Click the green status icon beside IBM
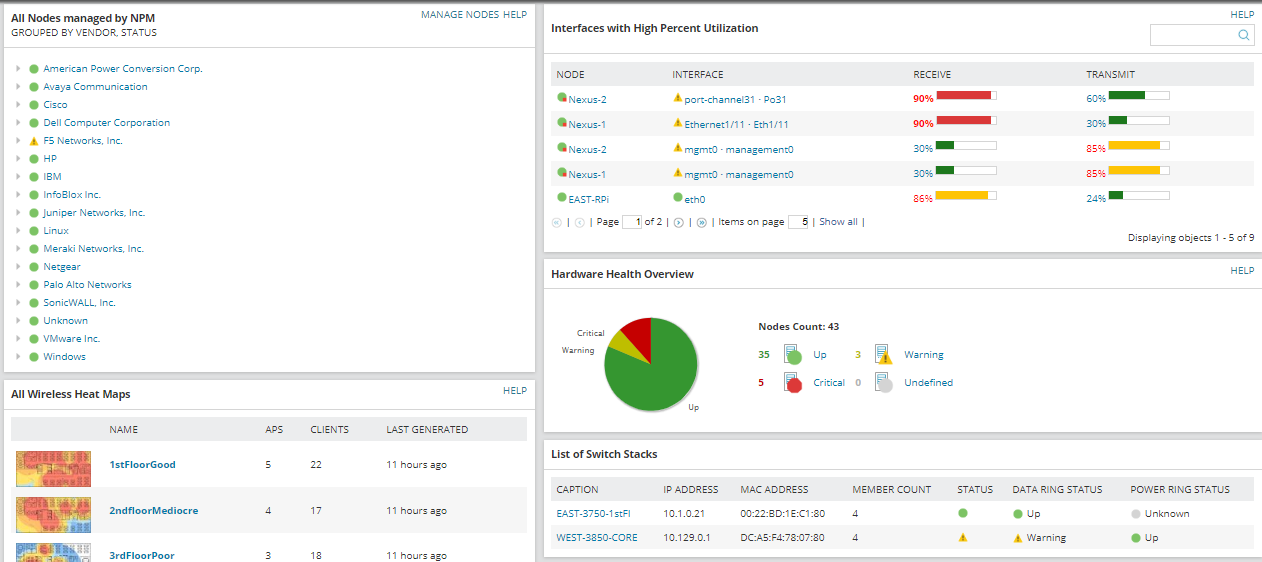The width and height of the screenshot is (1262, 562). (x=34, y=177)
